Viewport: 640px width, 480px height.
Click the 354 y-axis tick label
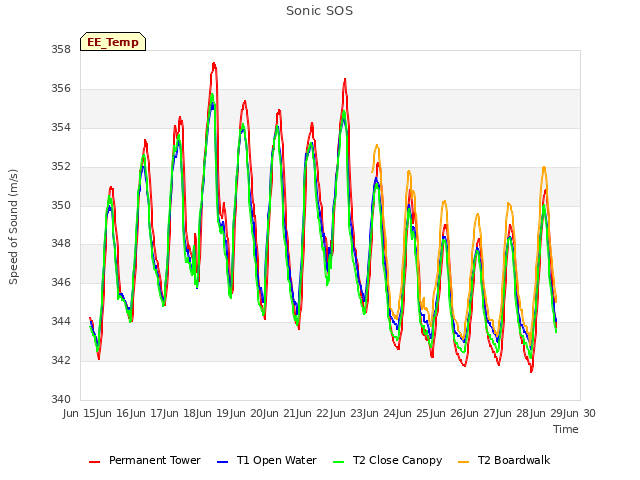61,128
